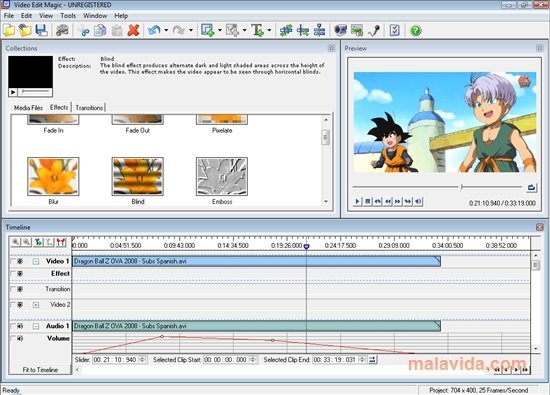The height and width of the screenshot is (395, 550).
Task: Click the green Help question mark icon
Action: coord(416,31)
